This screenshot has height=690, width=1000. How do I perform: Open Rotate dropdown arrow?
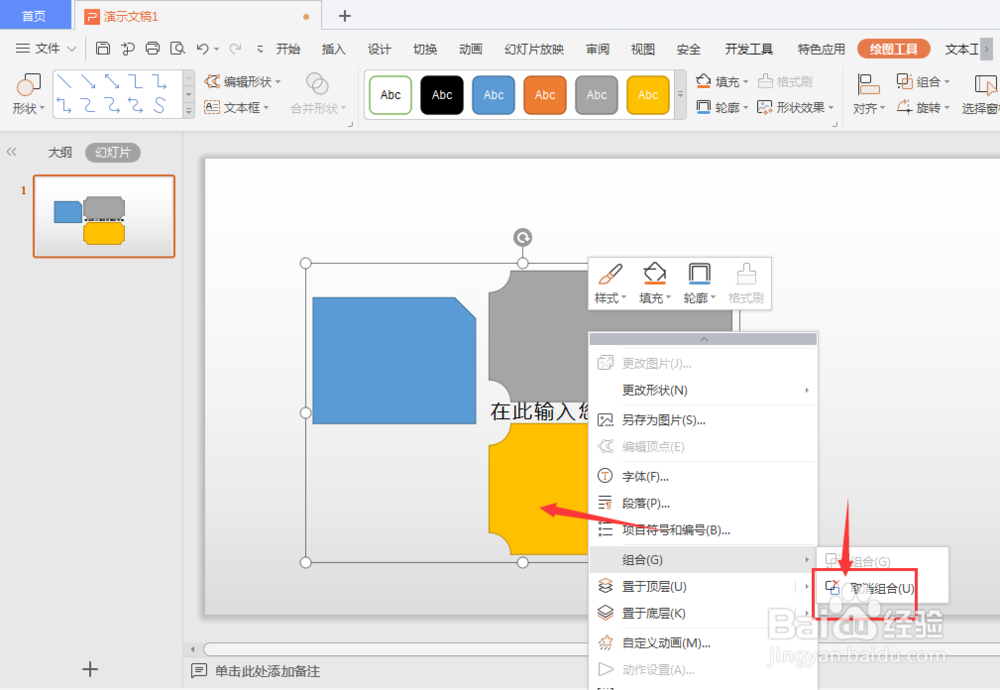tap(947, 108)
